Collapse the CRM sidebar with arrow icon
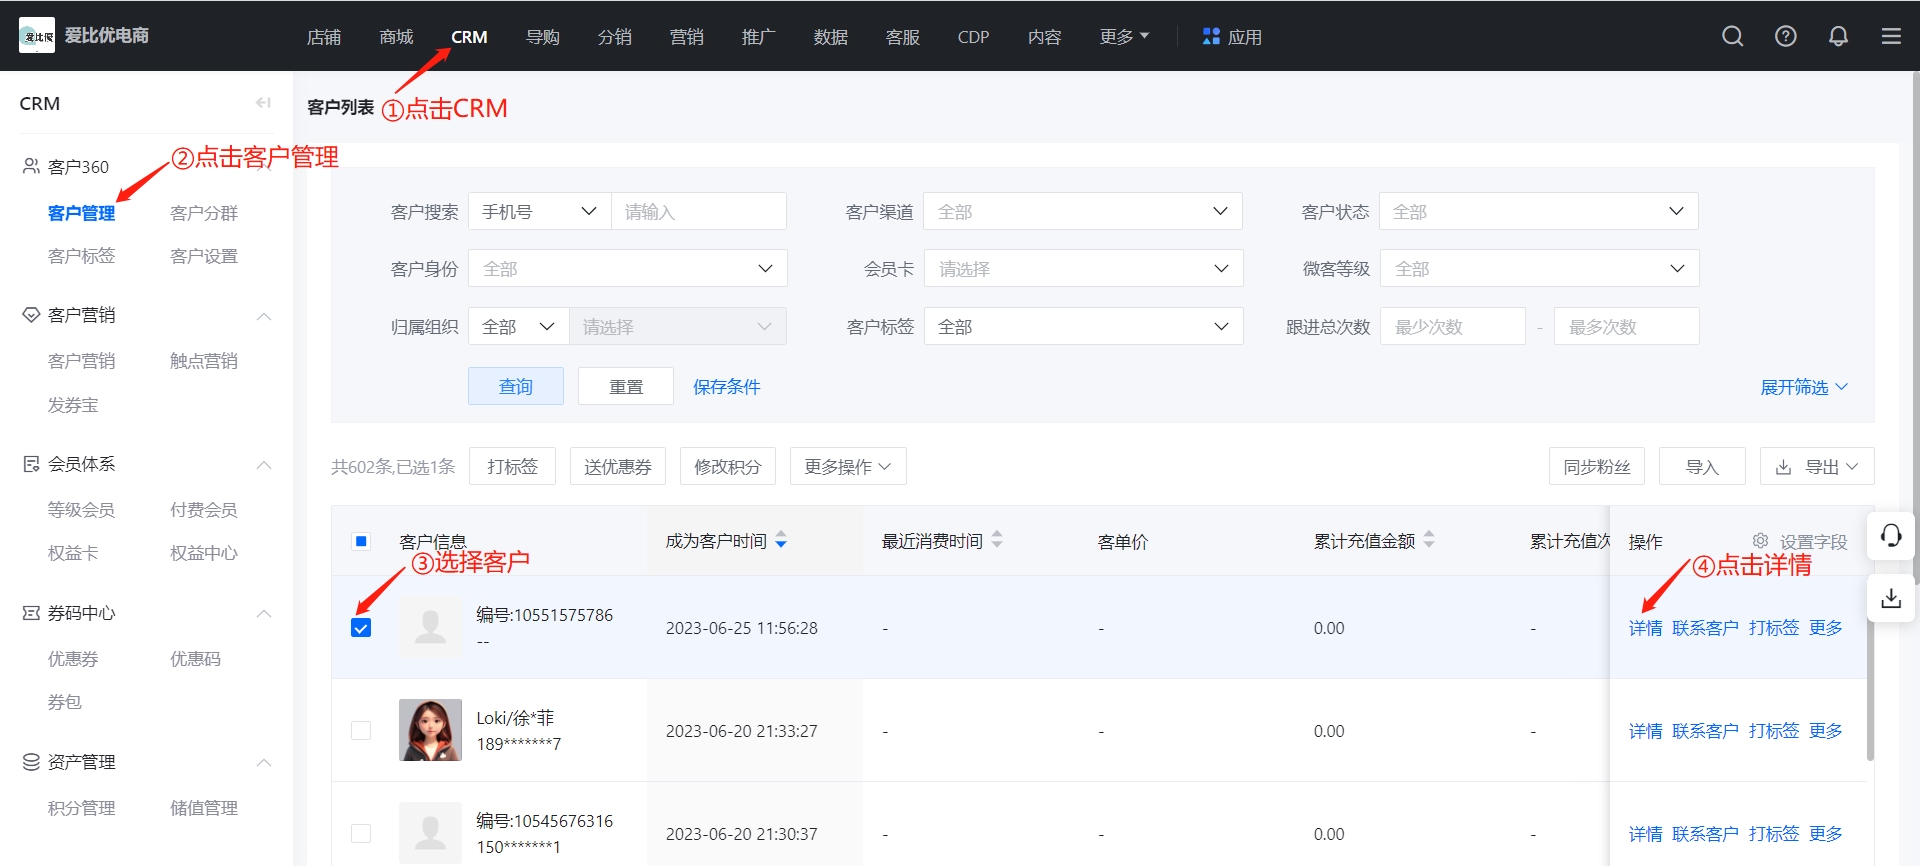This screenshot has height=866, width=1920. [263, 103]
